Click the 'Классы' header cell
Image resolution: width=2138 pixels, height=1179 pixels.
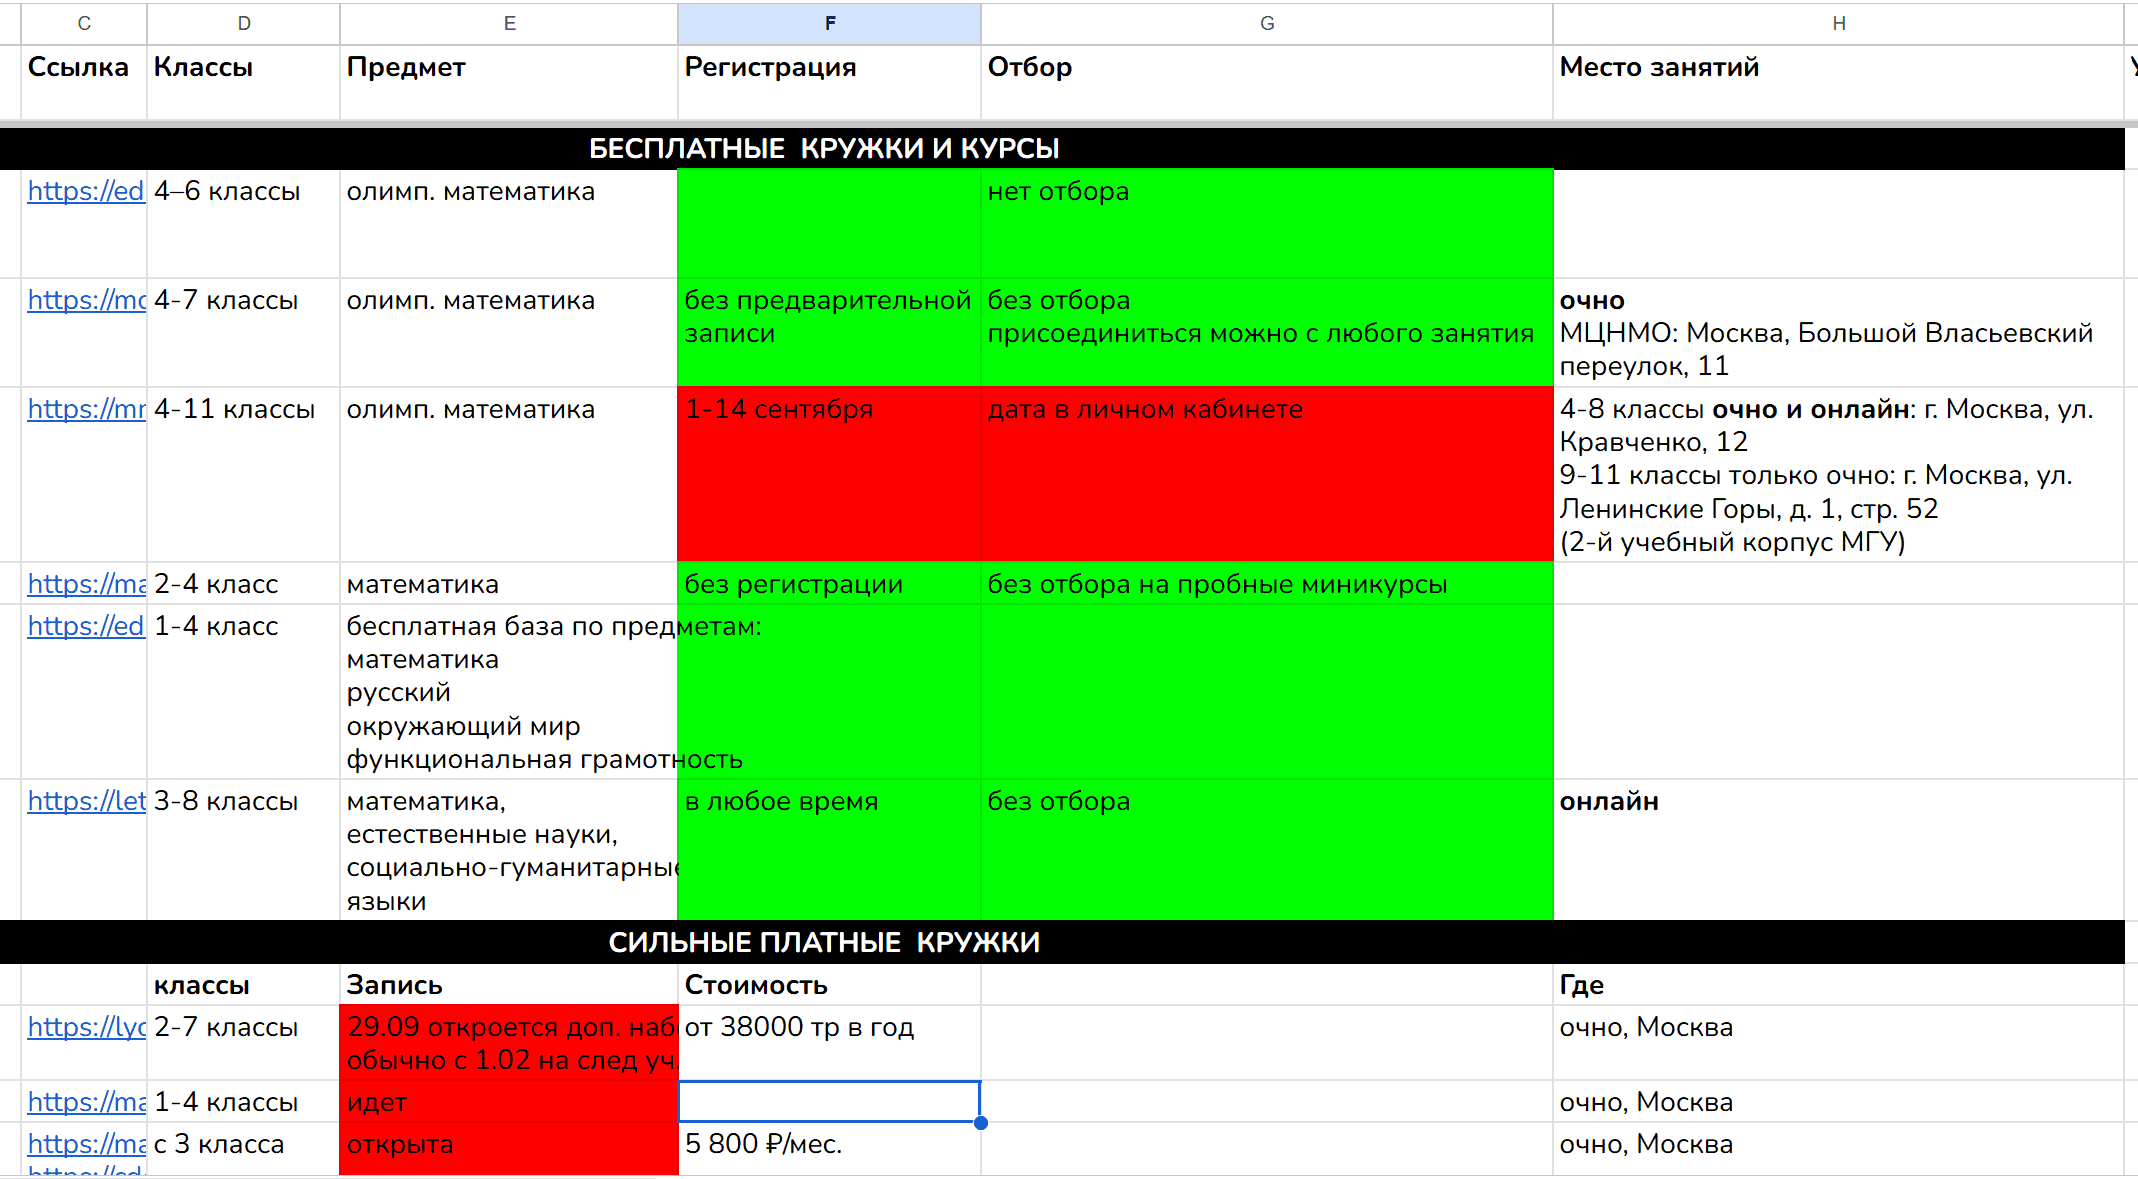(x=244, y=83)
